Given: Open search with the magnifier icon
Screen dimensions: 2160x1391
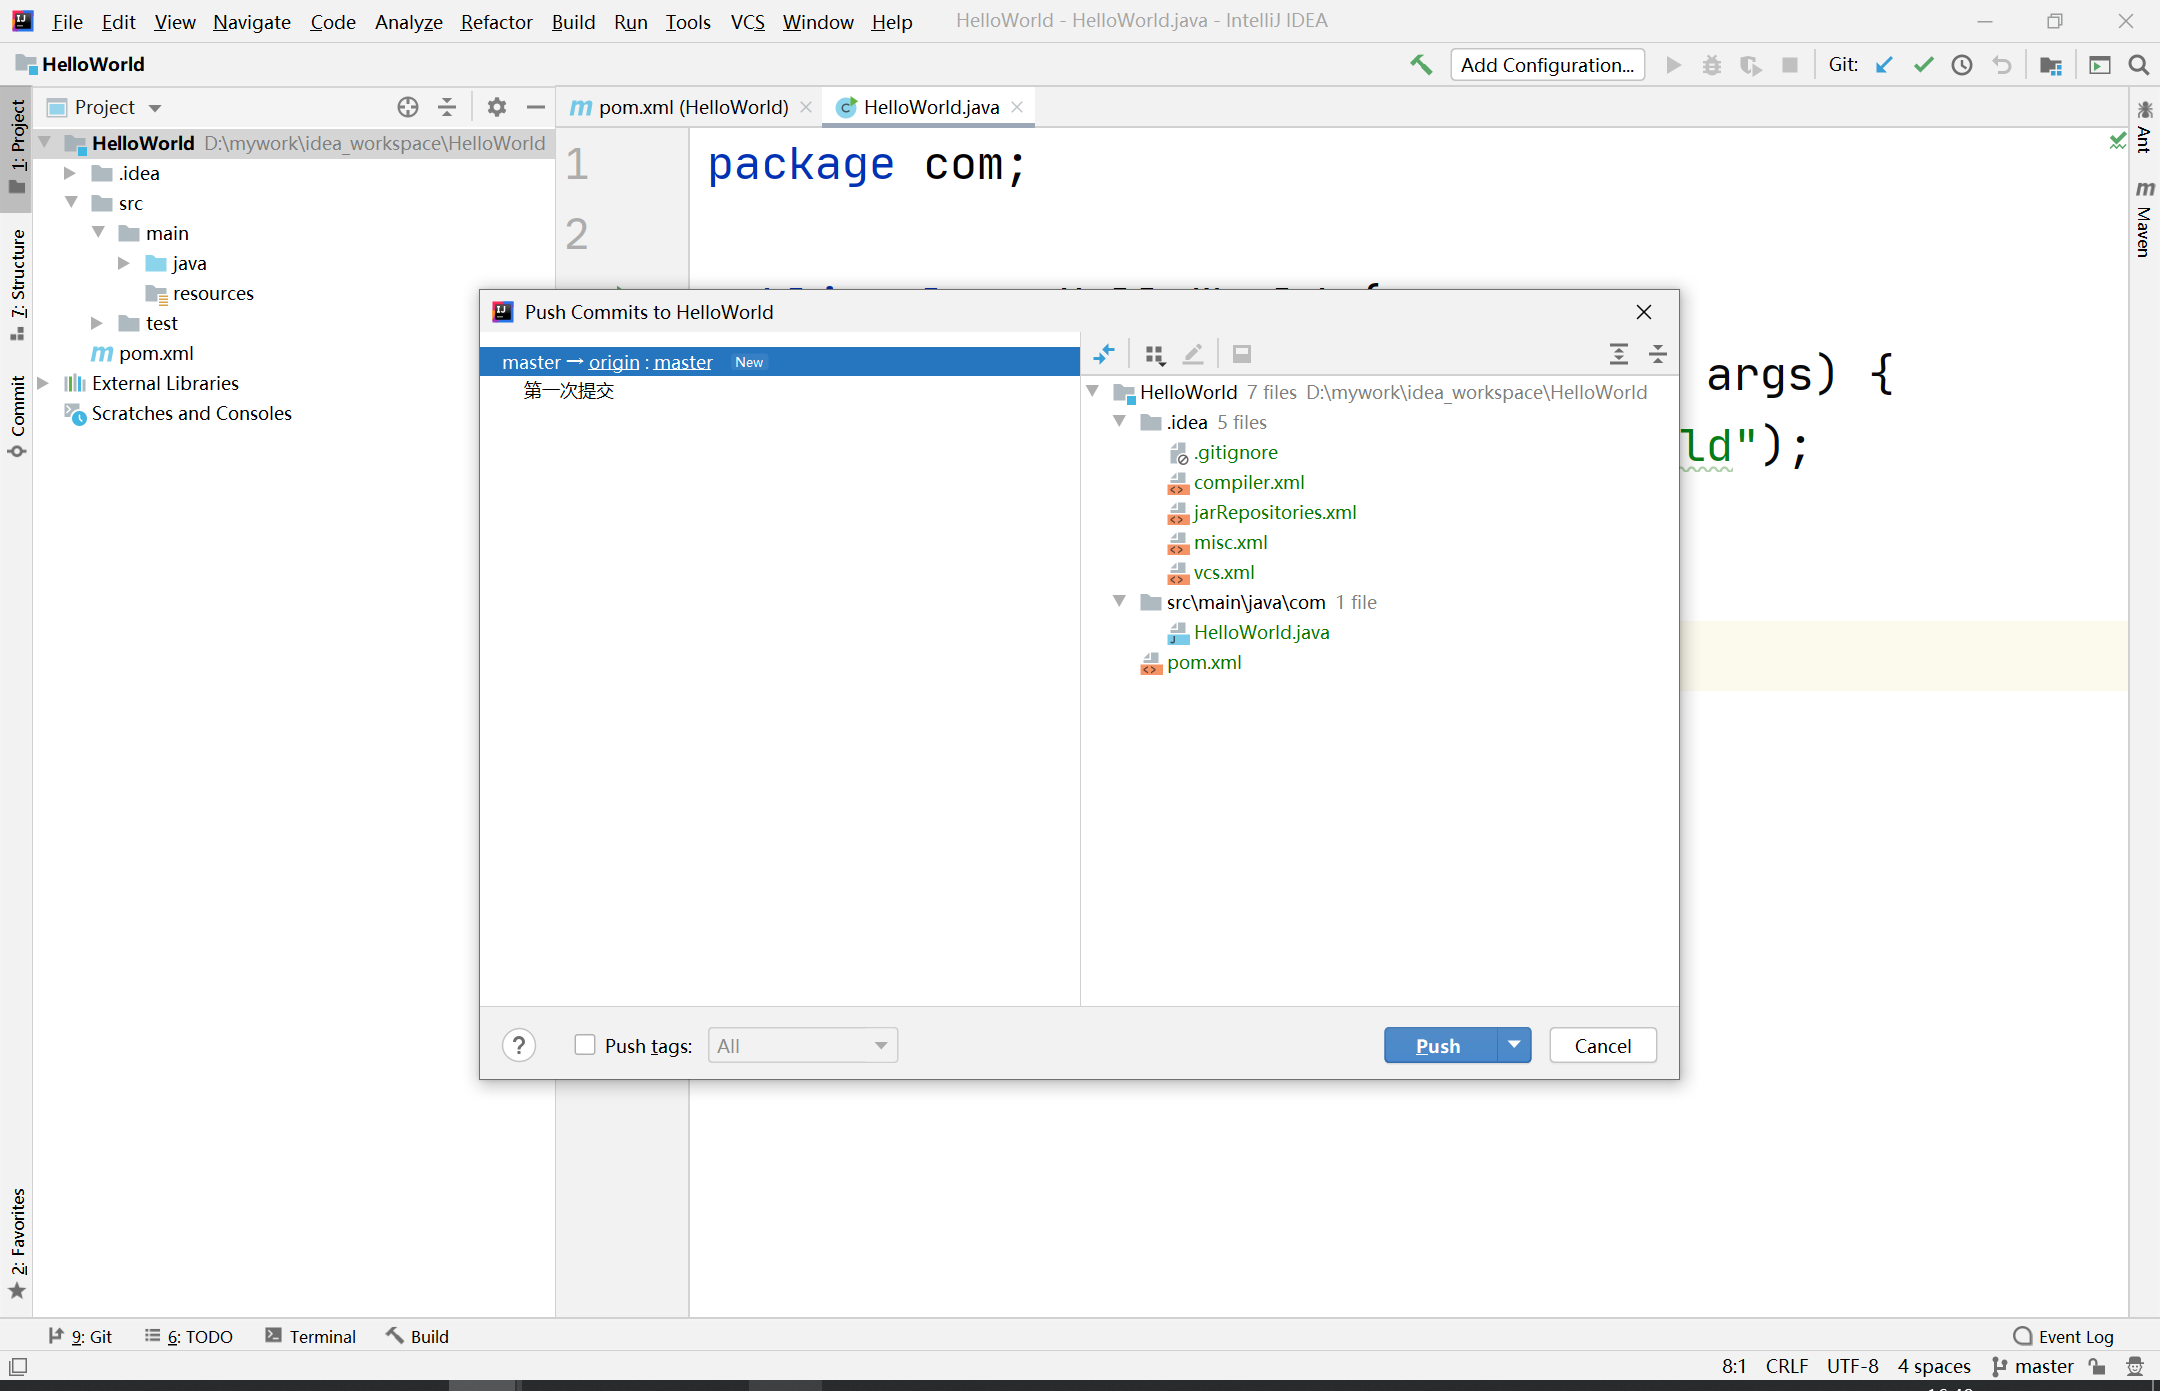Looking at the screenshot, I should 2139,64.
